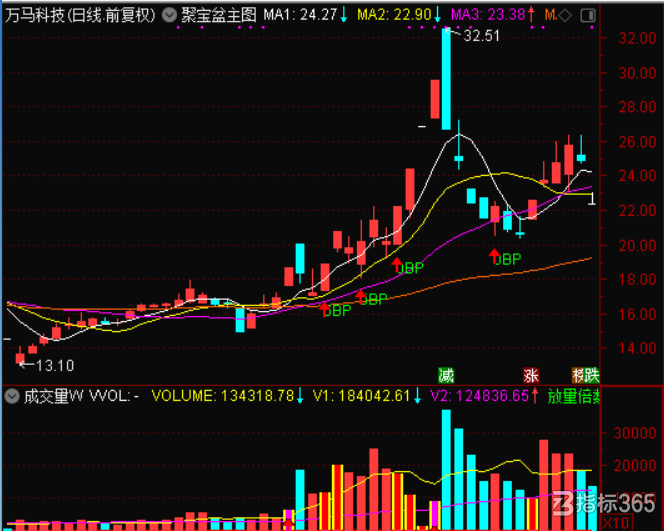Click the red 涨 signal tag
664x531 pixels.
(531, 376)
